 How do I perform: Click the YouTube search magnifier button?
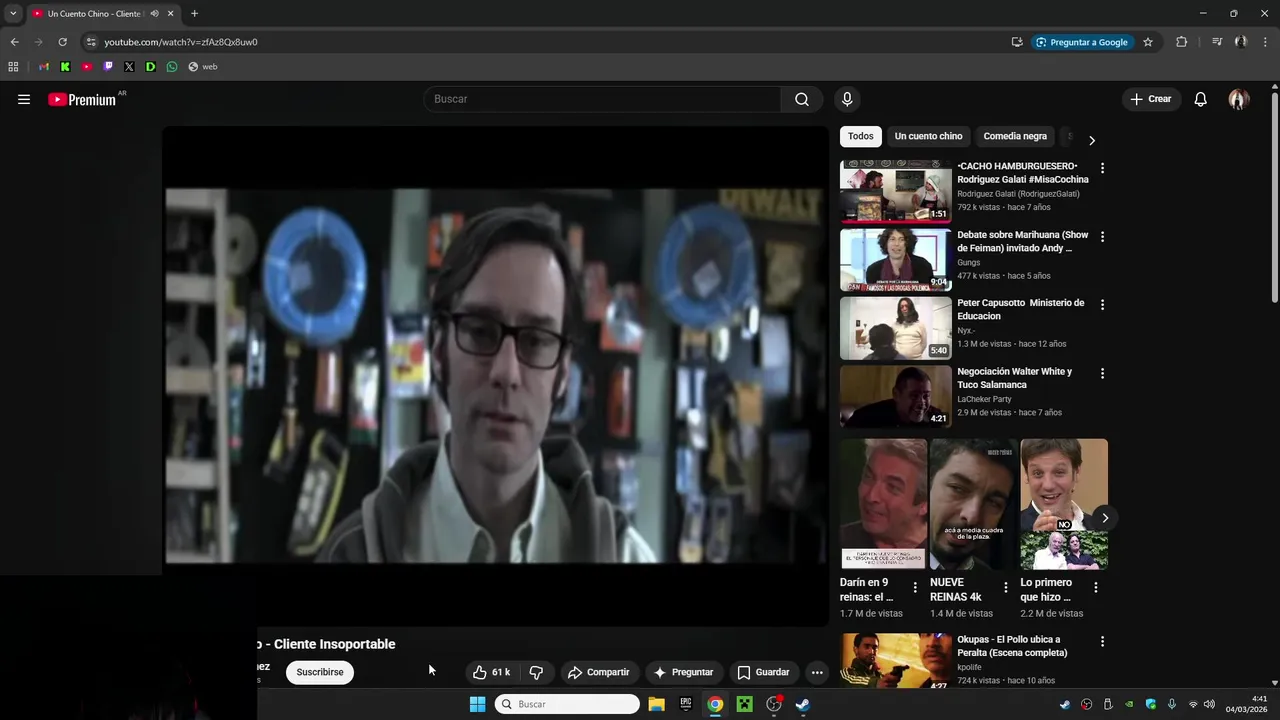pos(802,99)
